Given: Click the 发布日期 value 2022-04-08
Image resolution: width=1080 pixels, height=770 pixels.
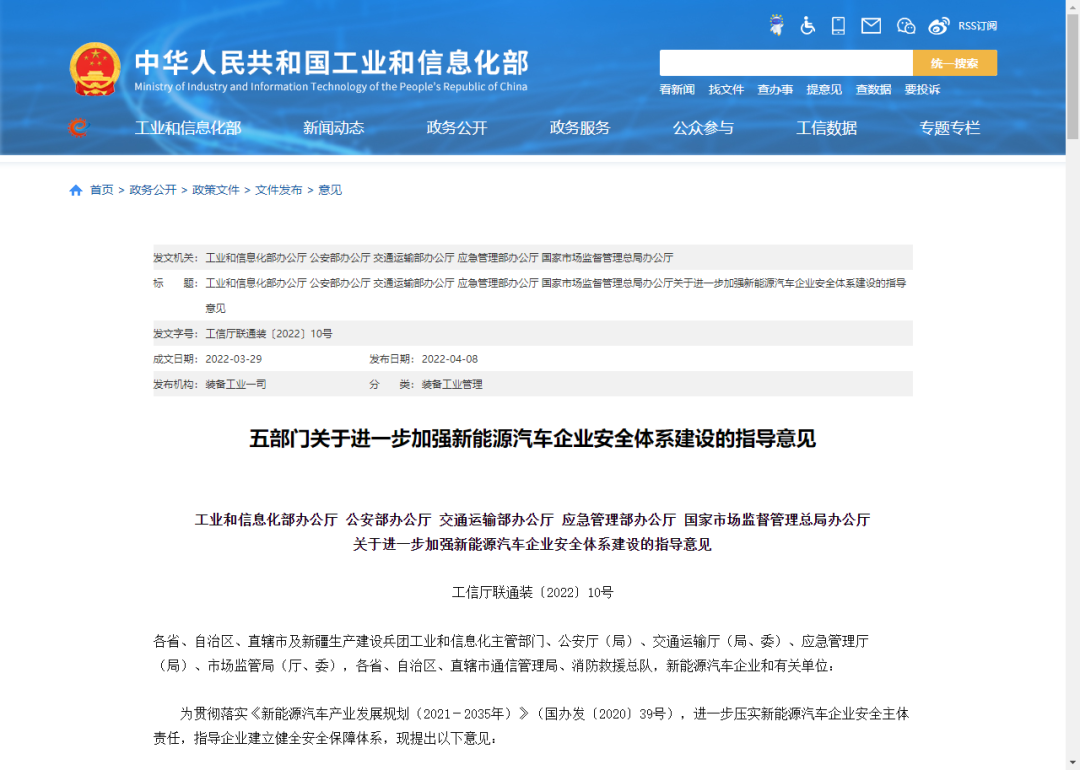Looking at the screenshot, I should click(x=450, y=360).
